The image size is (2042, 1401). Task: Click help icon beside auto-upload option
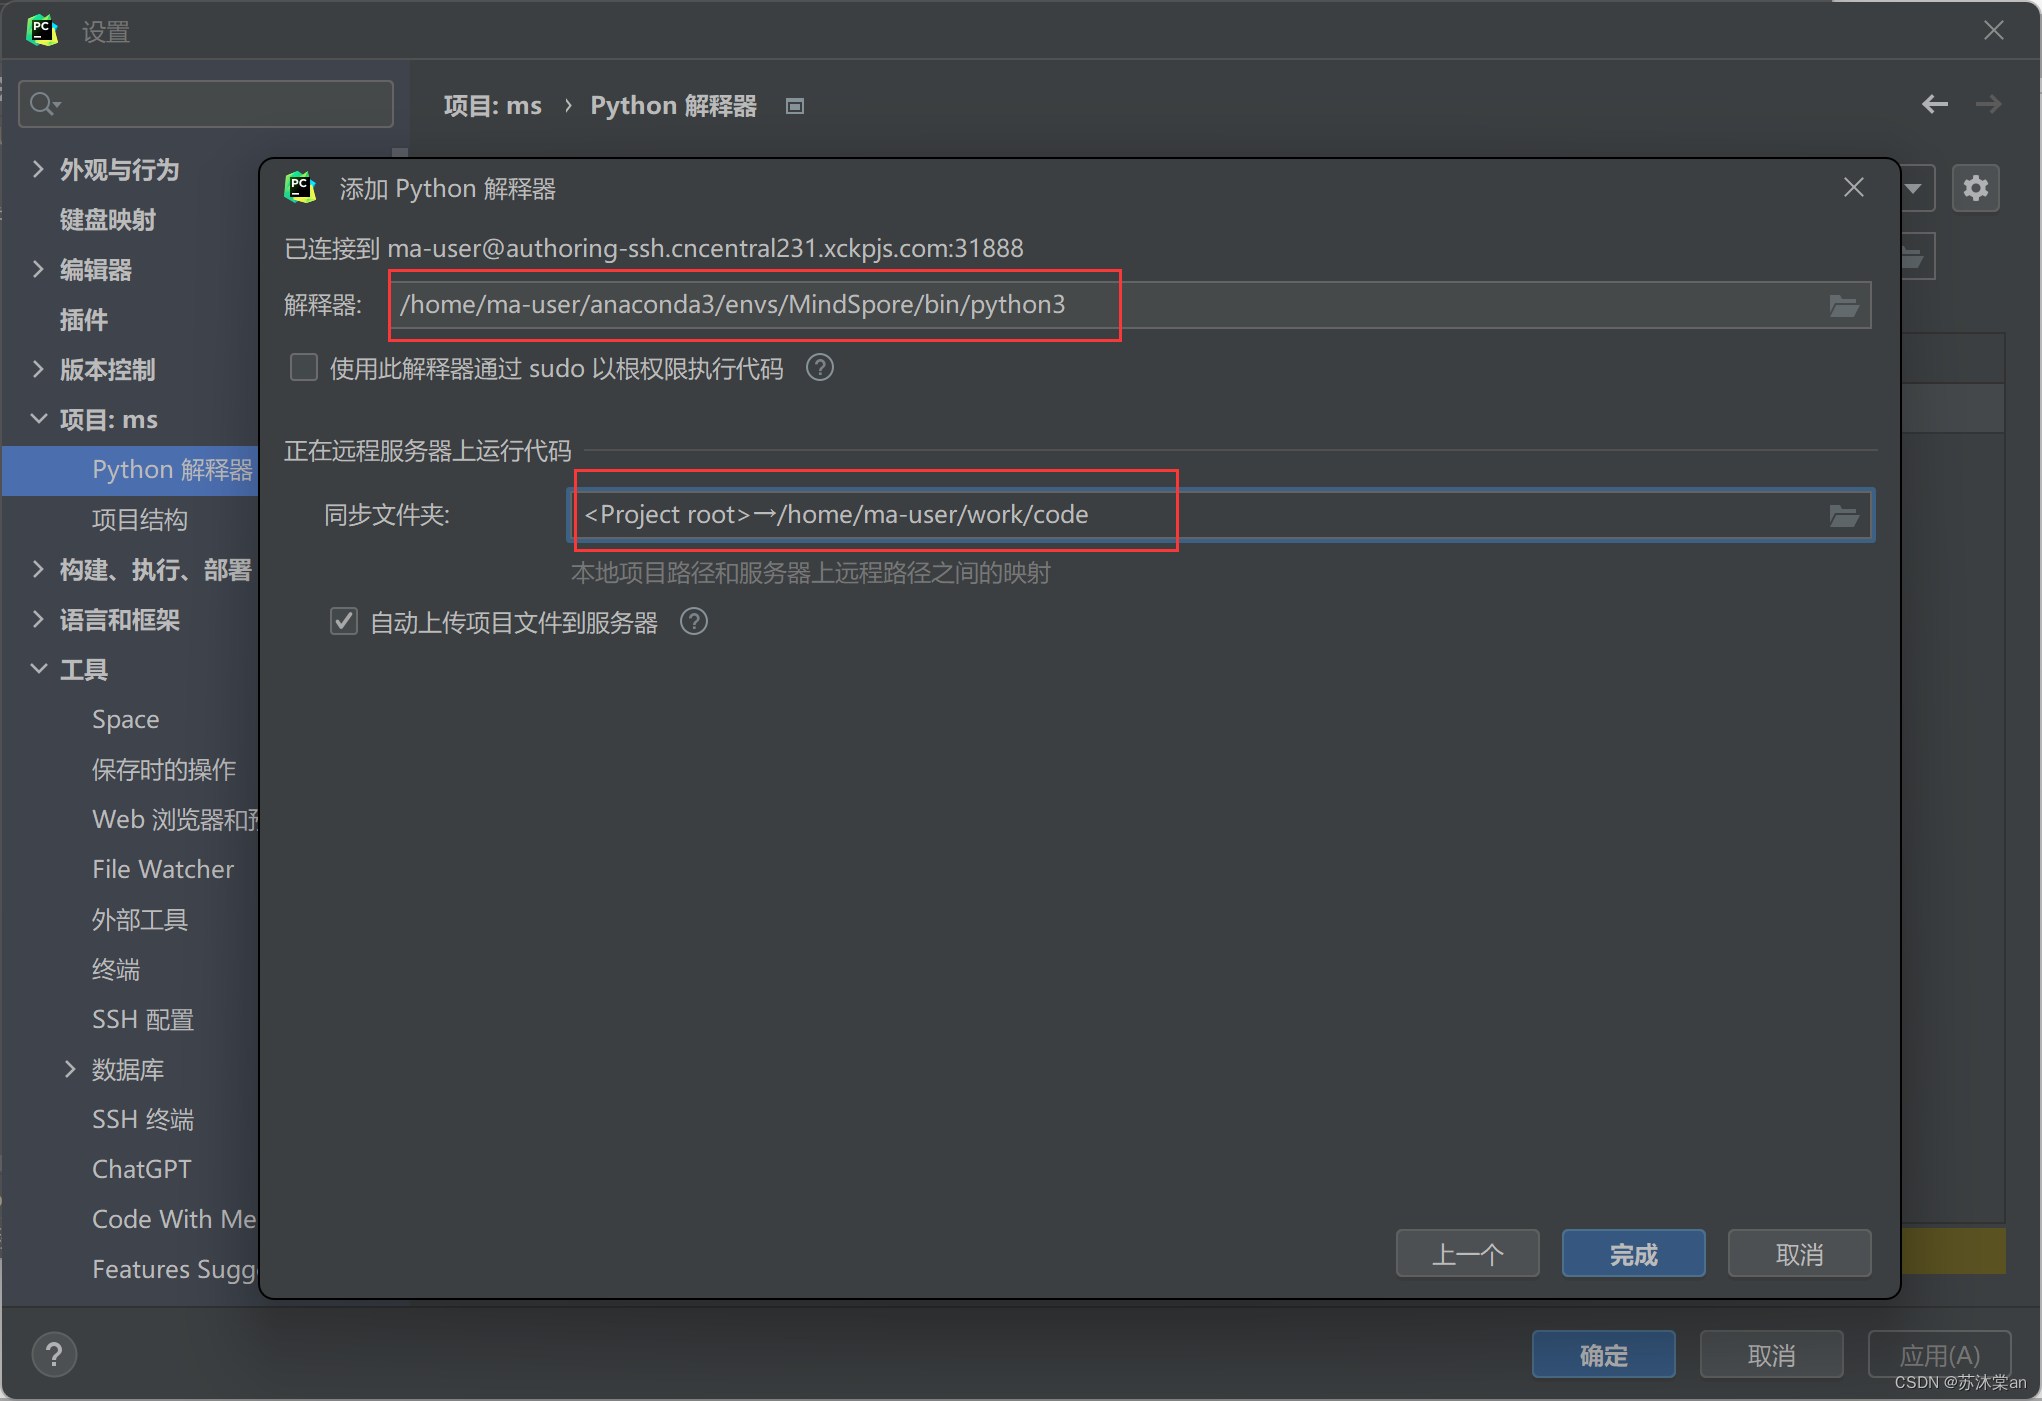(693, 622)
